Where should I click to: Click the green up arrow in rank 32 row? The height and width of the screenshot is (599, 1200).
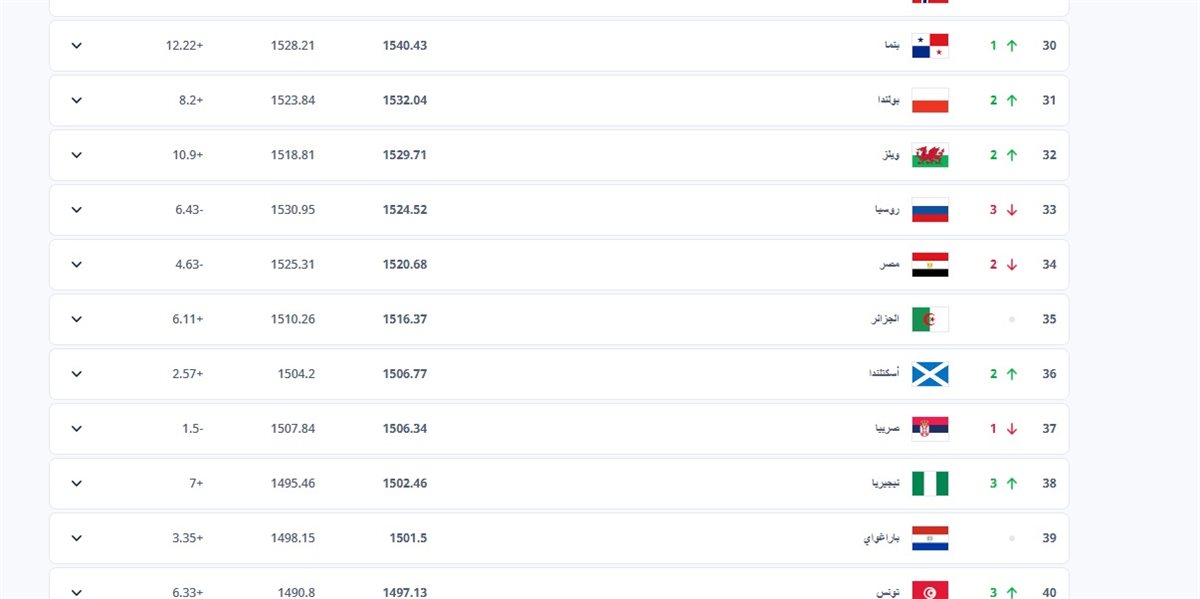(x=1011, y=155)
